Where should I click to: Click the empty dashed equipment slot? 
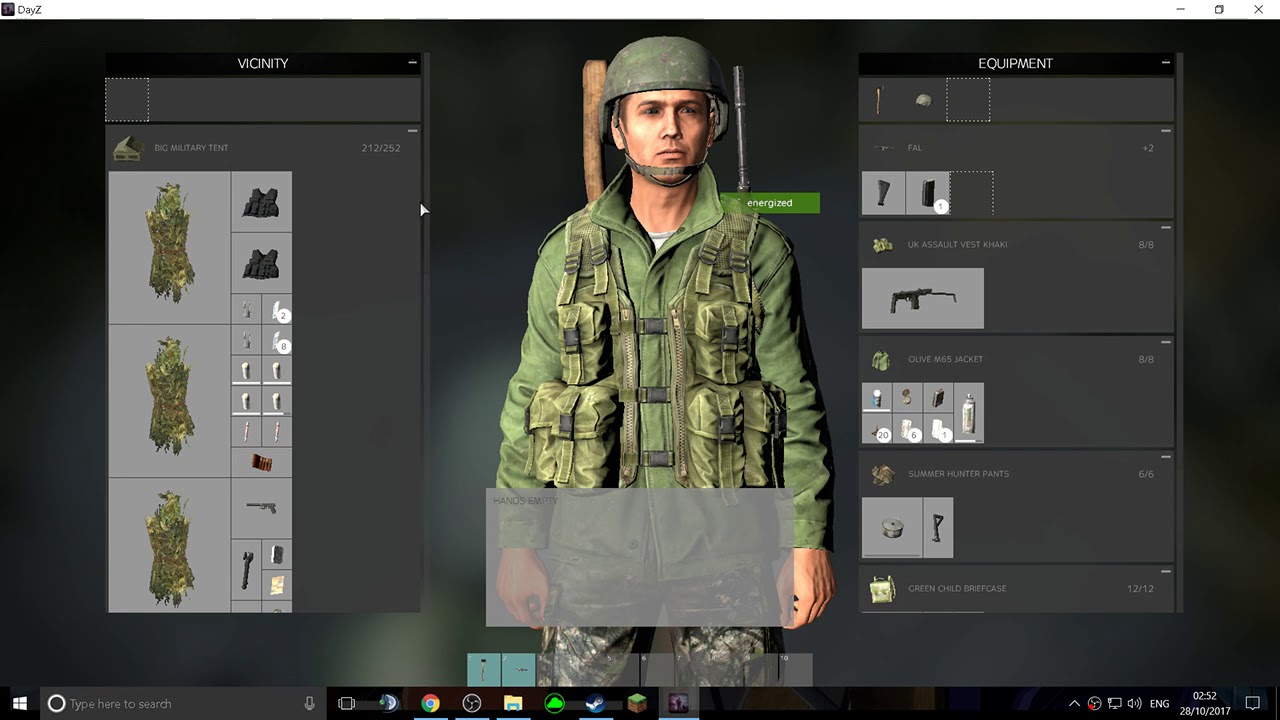point(968,100)
